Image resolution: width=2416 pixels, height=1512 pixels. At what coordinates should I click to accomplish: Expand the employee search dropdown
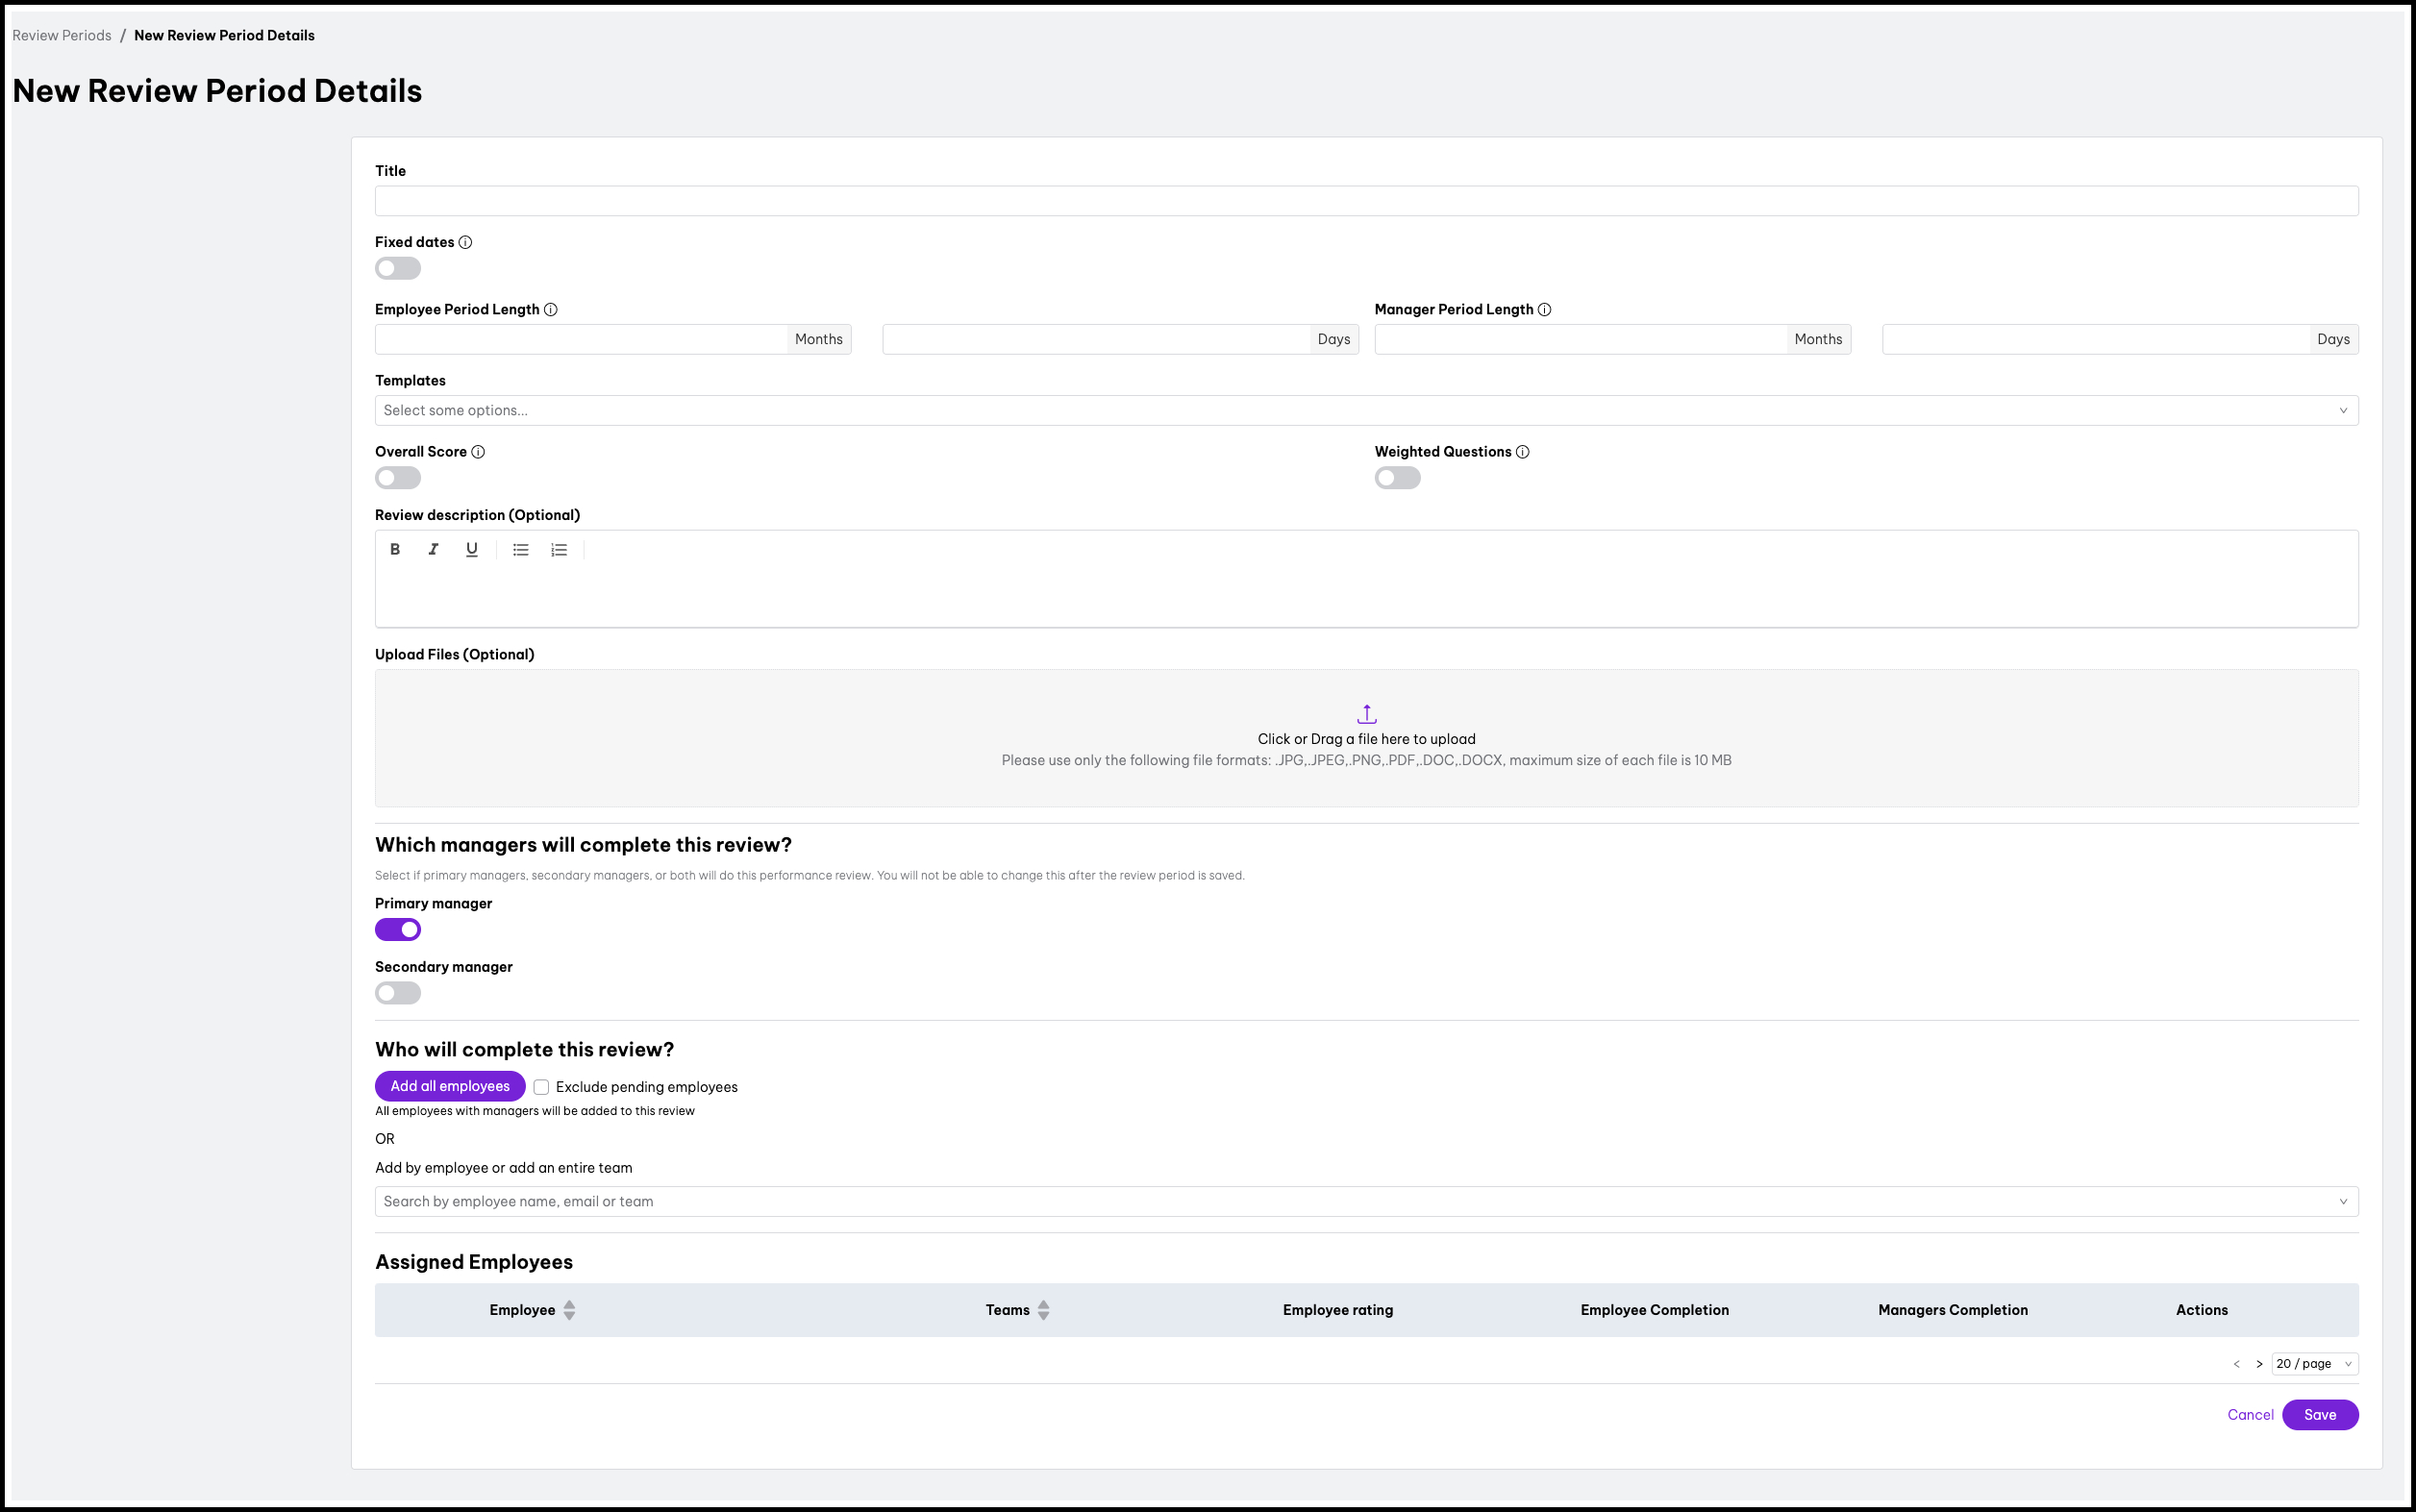(1366, 1201)
